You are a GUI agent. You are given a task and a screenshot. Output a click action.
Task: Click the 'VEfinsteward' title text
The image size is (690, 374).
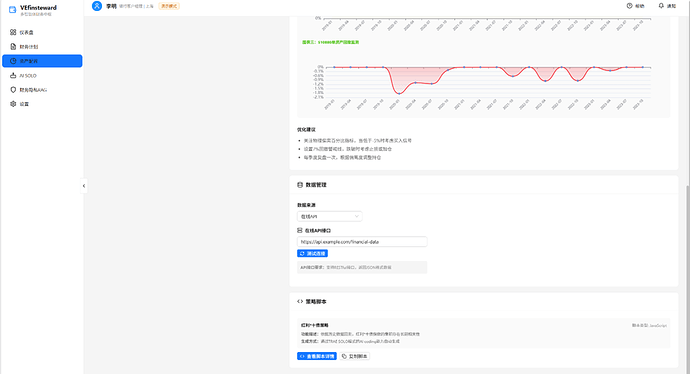pos(38,7)
